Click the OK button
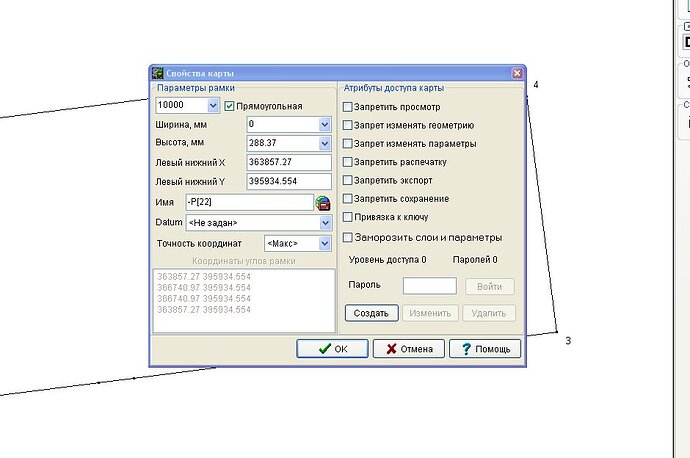Image resolution: width=690 pixels, height=458 pixels. [332, 349]
